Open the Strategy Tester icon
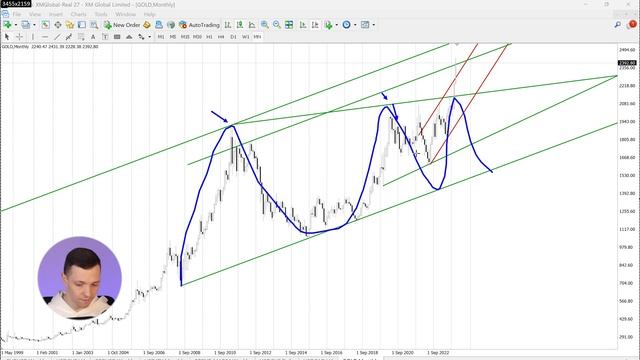 94,25
